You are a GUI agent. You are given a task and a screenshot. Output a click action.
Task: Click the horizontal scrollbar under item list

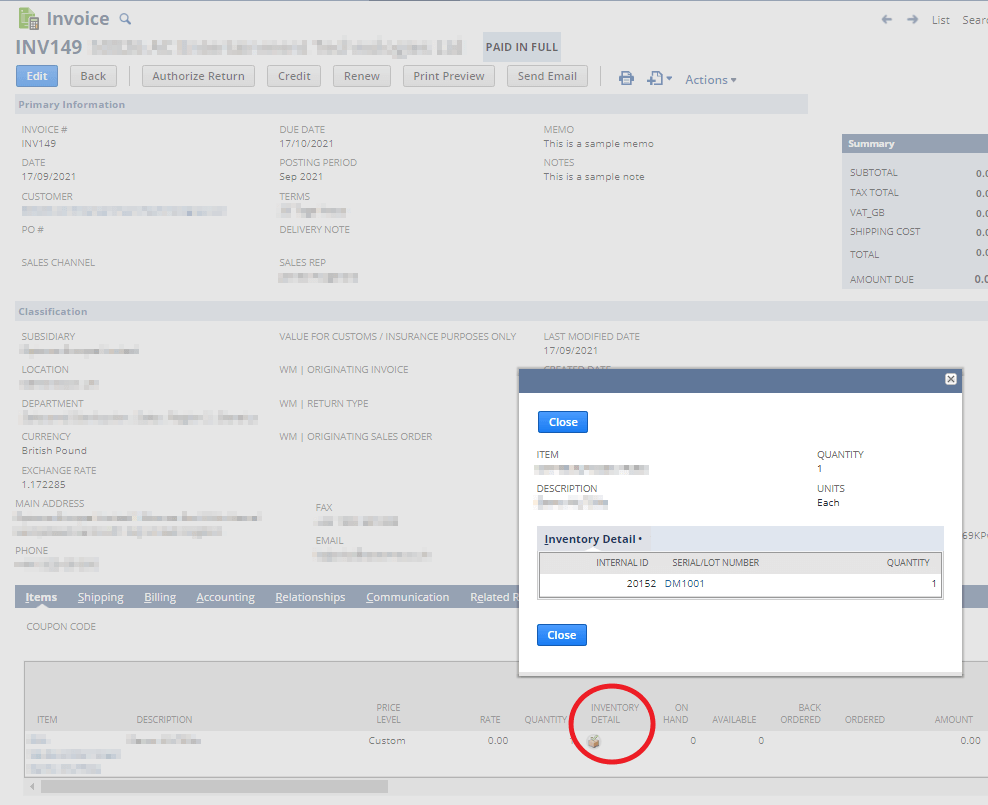[214, 787]
